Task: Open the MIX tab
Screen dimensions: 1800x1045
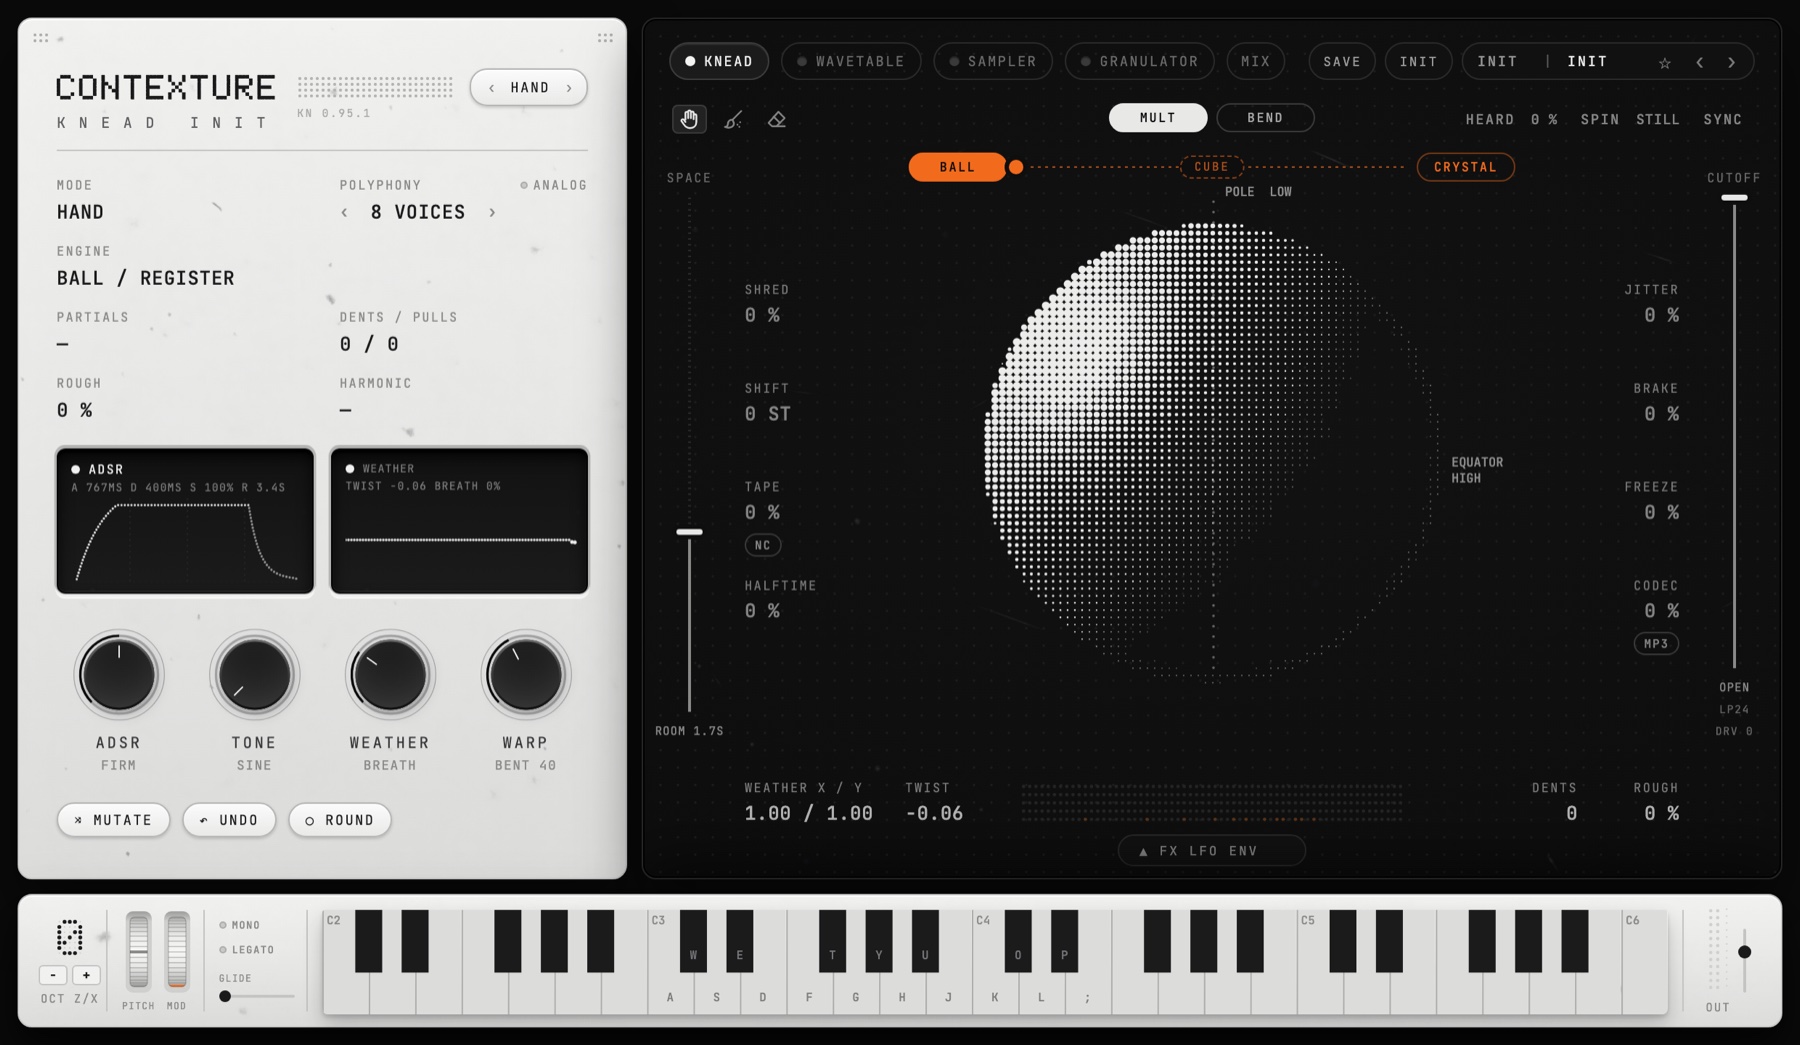Action: point(1256,61)
